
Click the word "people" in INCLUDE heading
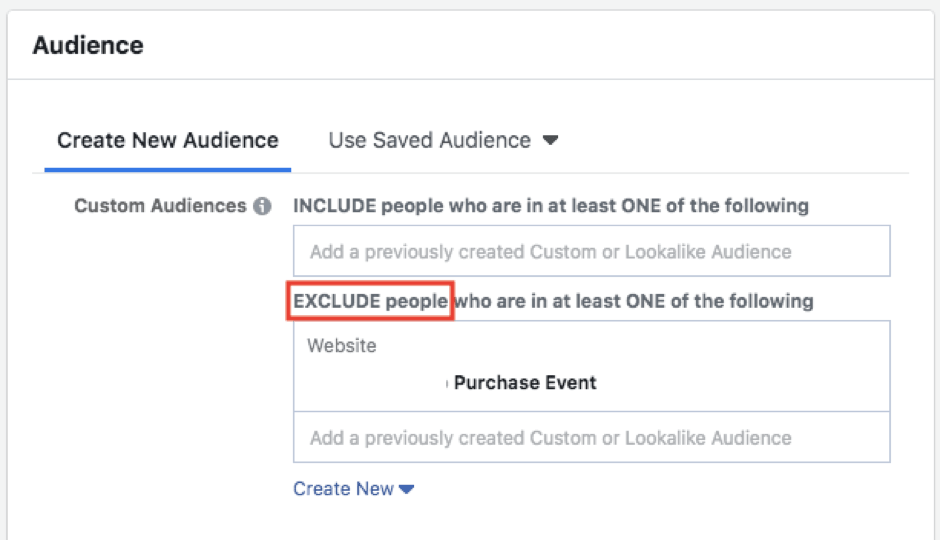410,206
